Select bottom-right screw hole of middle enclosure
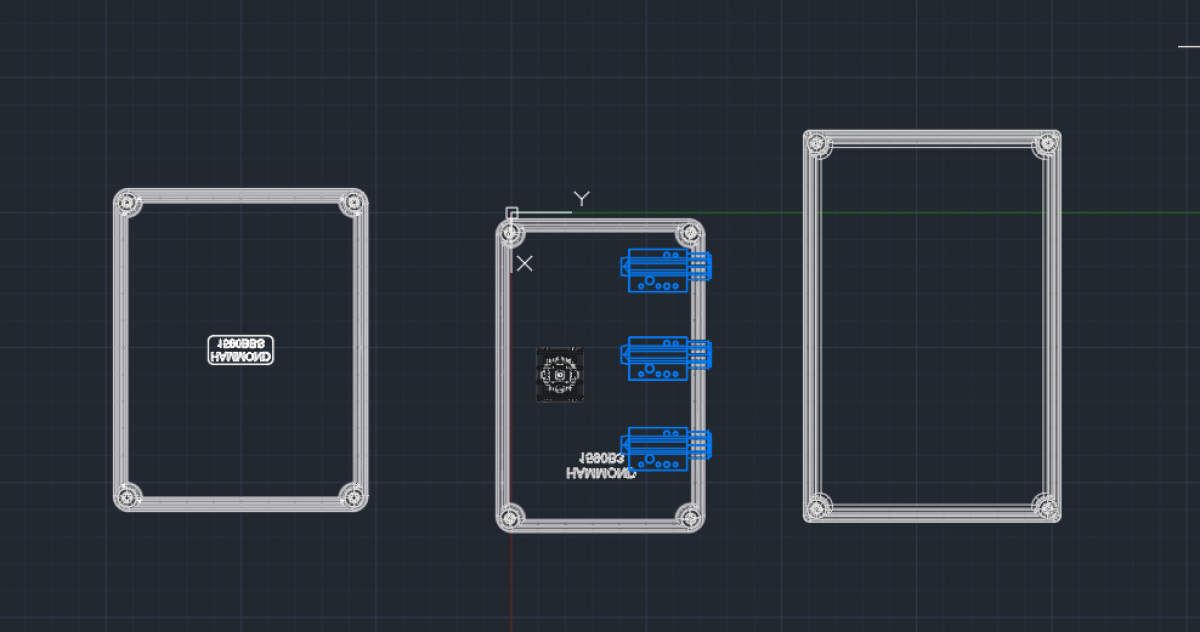This screenshot has width=1200, height=632. (x=688, y=516)
